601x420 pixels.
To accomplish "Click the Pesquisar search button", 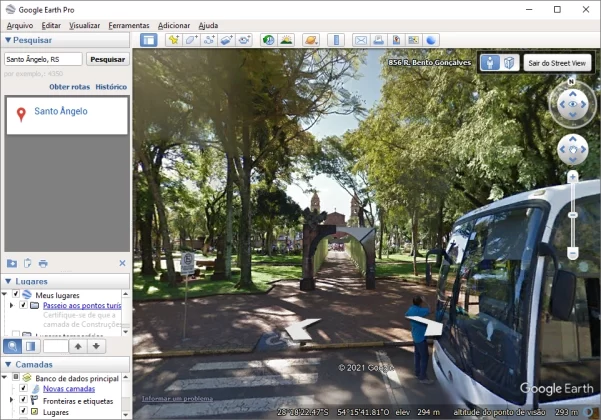I will point(108,59).
